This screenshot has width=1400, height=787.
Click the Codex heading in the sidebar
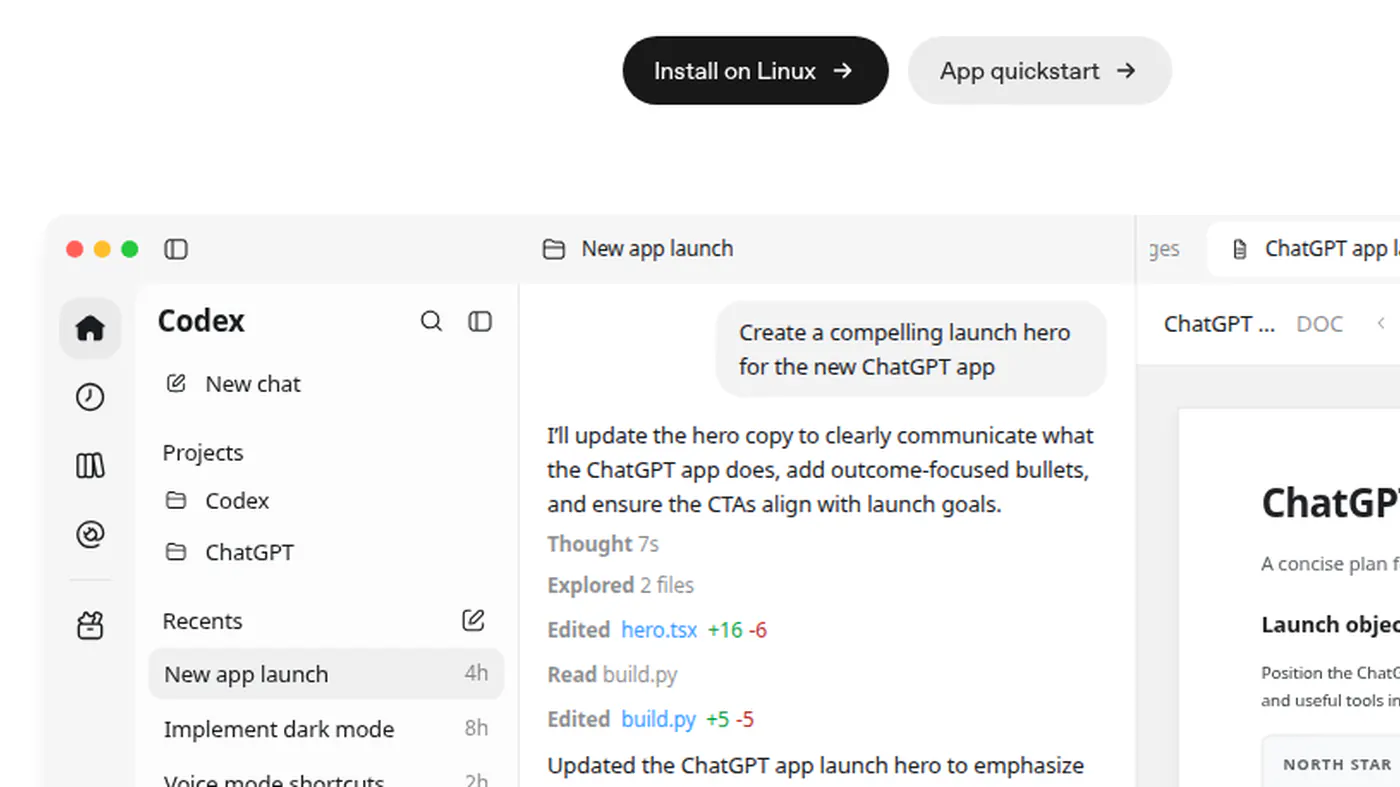click(201, 321)
